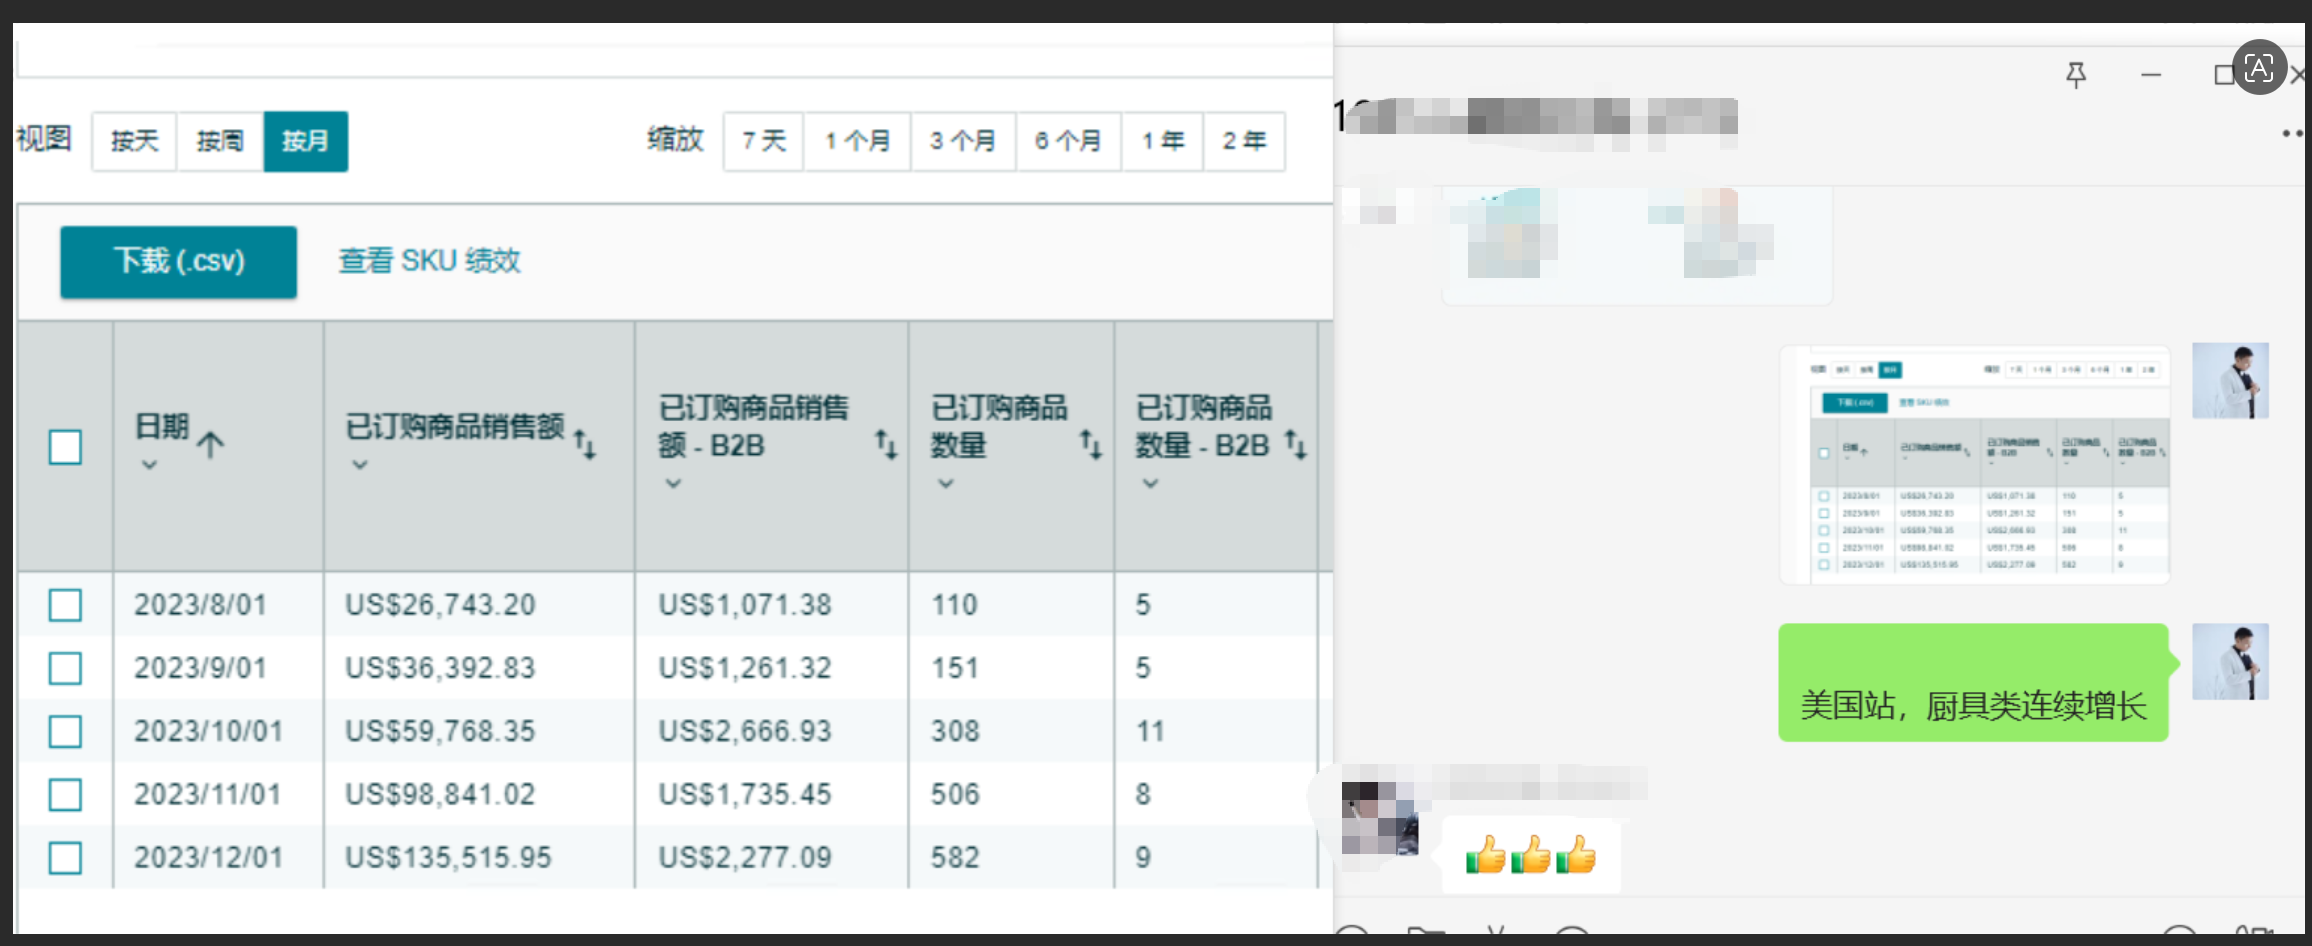Viewport: 2312px width, 946px height.
Task: Download the report with 下载 (.csv) button
Action: coord(179,261)
